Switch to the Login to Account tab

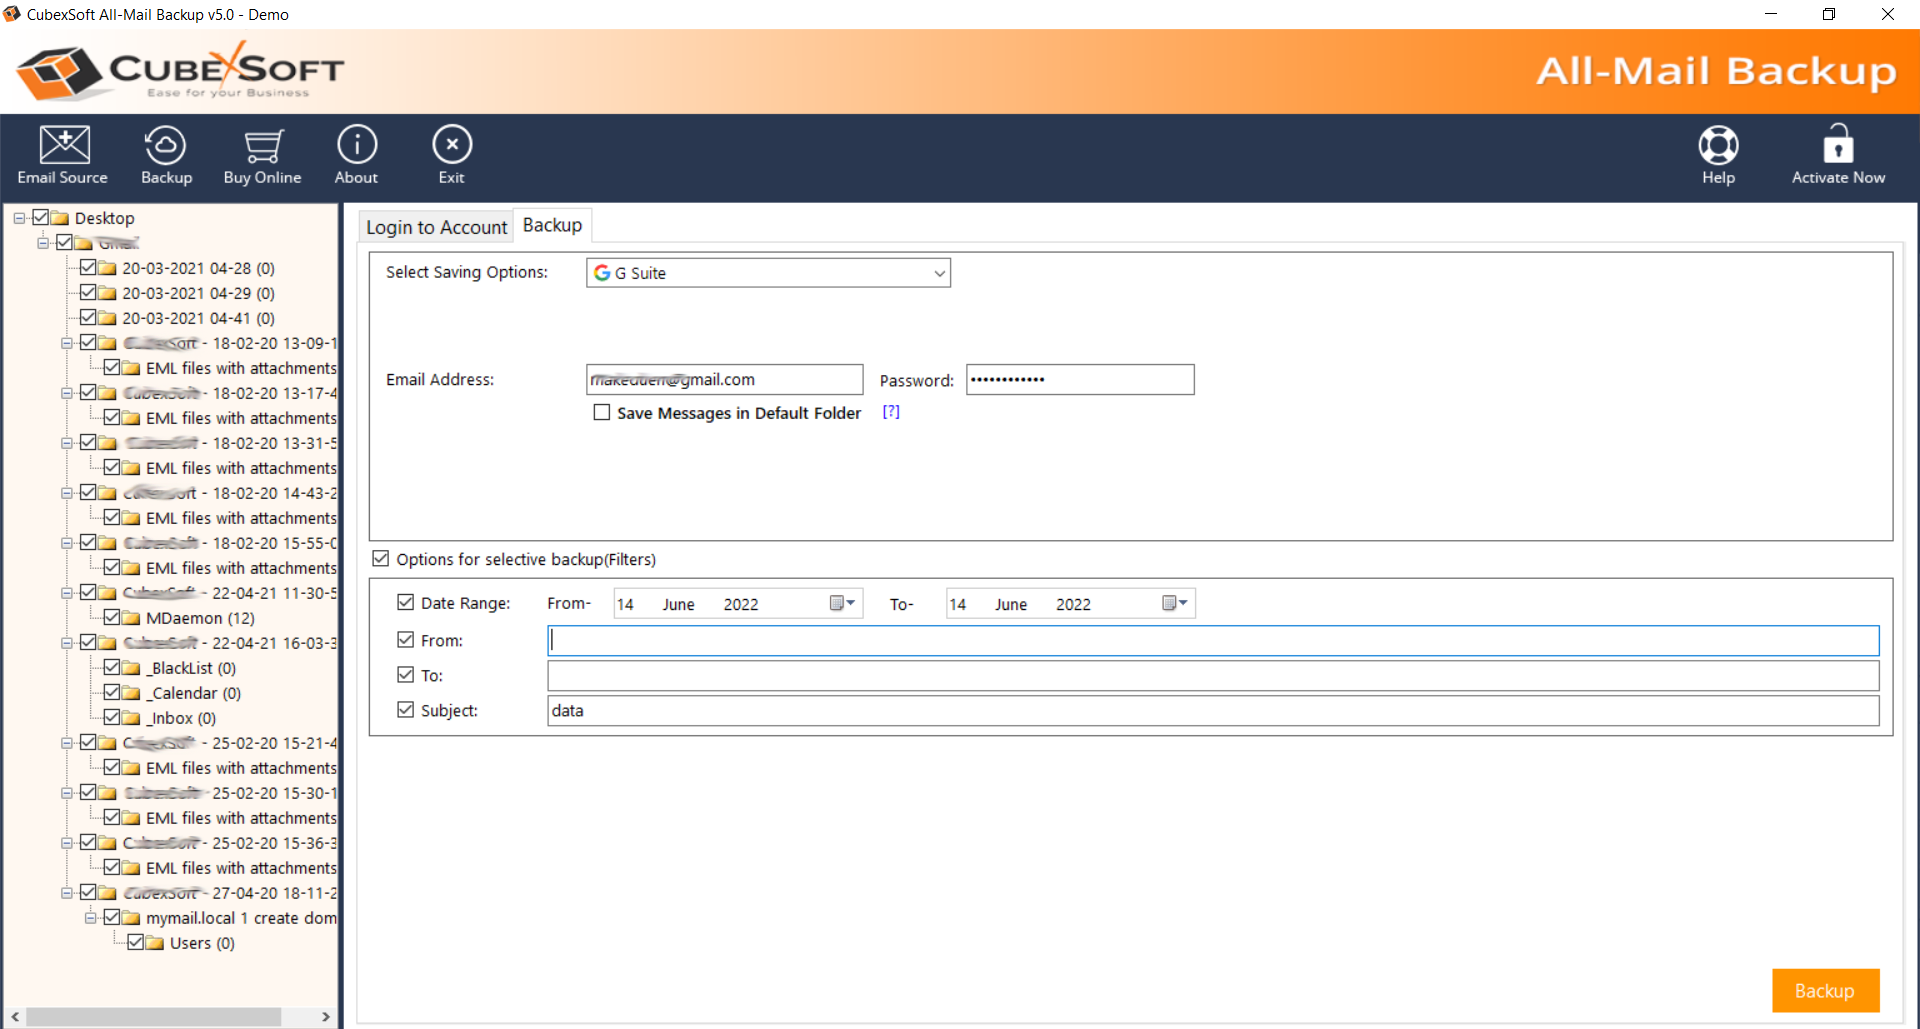[x=435, y=226]
